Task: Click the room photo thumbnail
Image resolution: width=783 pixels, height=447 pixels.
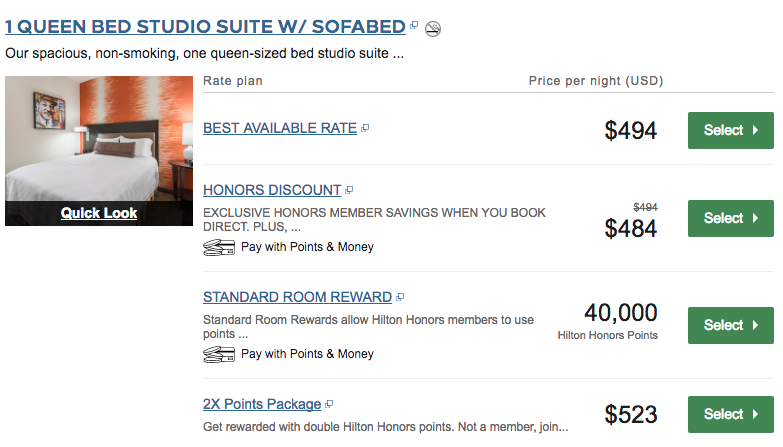Action: pyautogui.click(x=99, y=138)
